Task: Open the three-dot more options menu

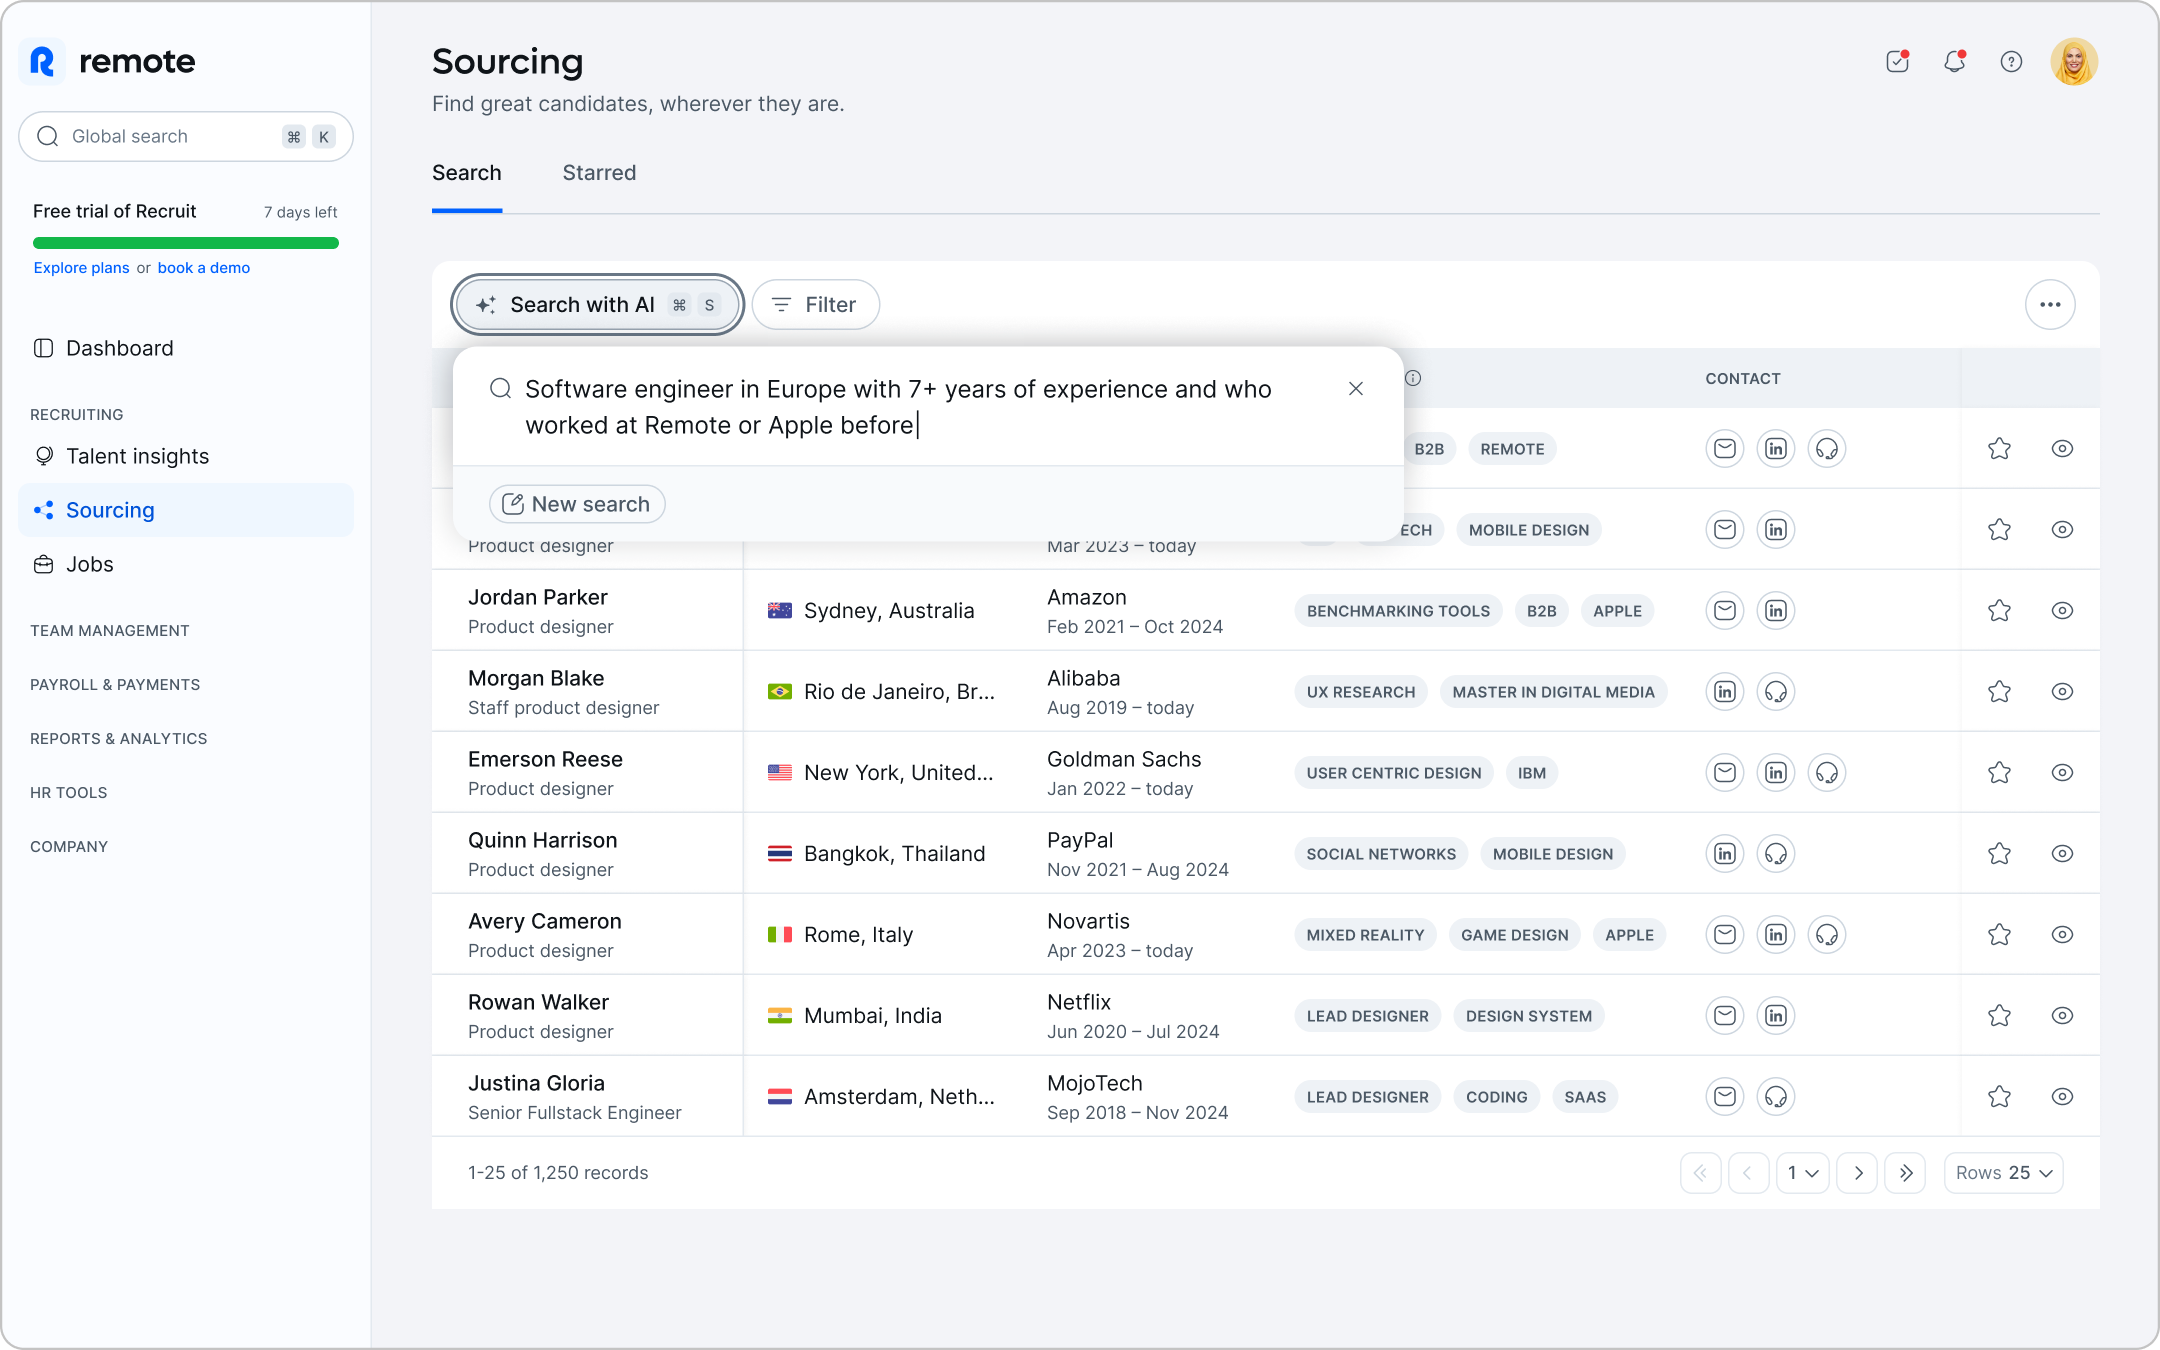Action: point(2050,305)
